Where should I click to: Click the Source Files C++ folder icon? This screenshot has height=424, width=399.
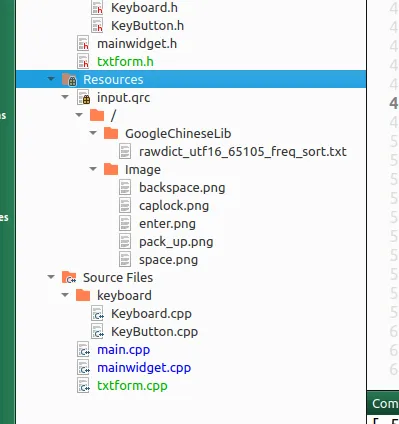69,277
